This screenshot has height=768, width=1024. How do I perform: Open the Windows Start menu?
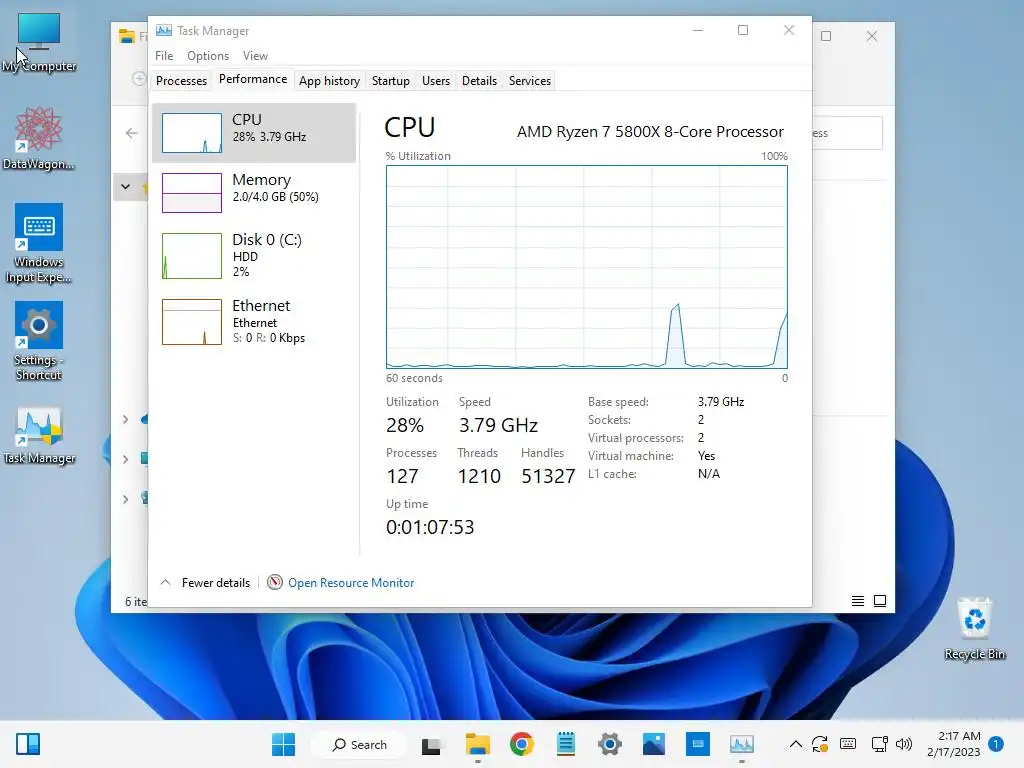coord(283,744)
